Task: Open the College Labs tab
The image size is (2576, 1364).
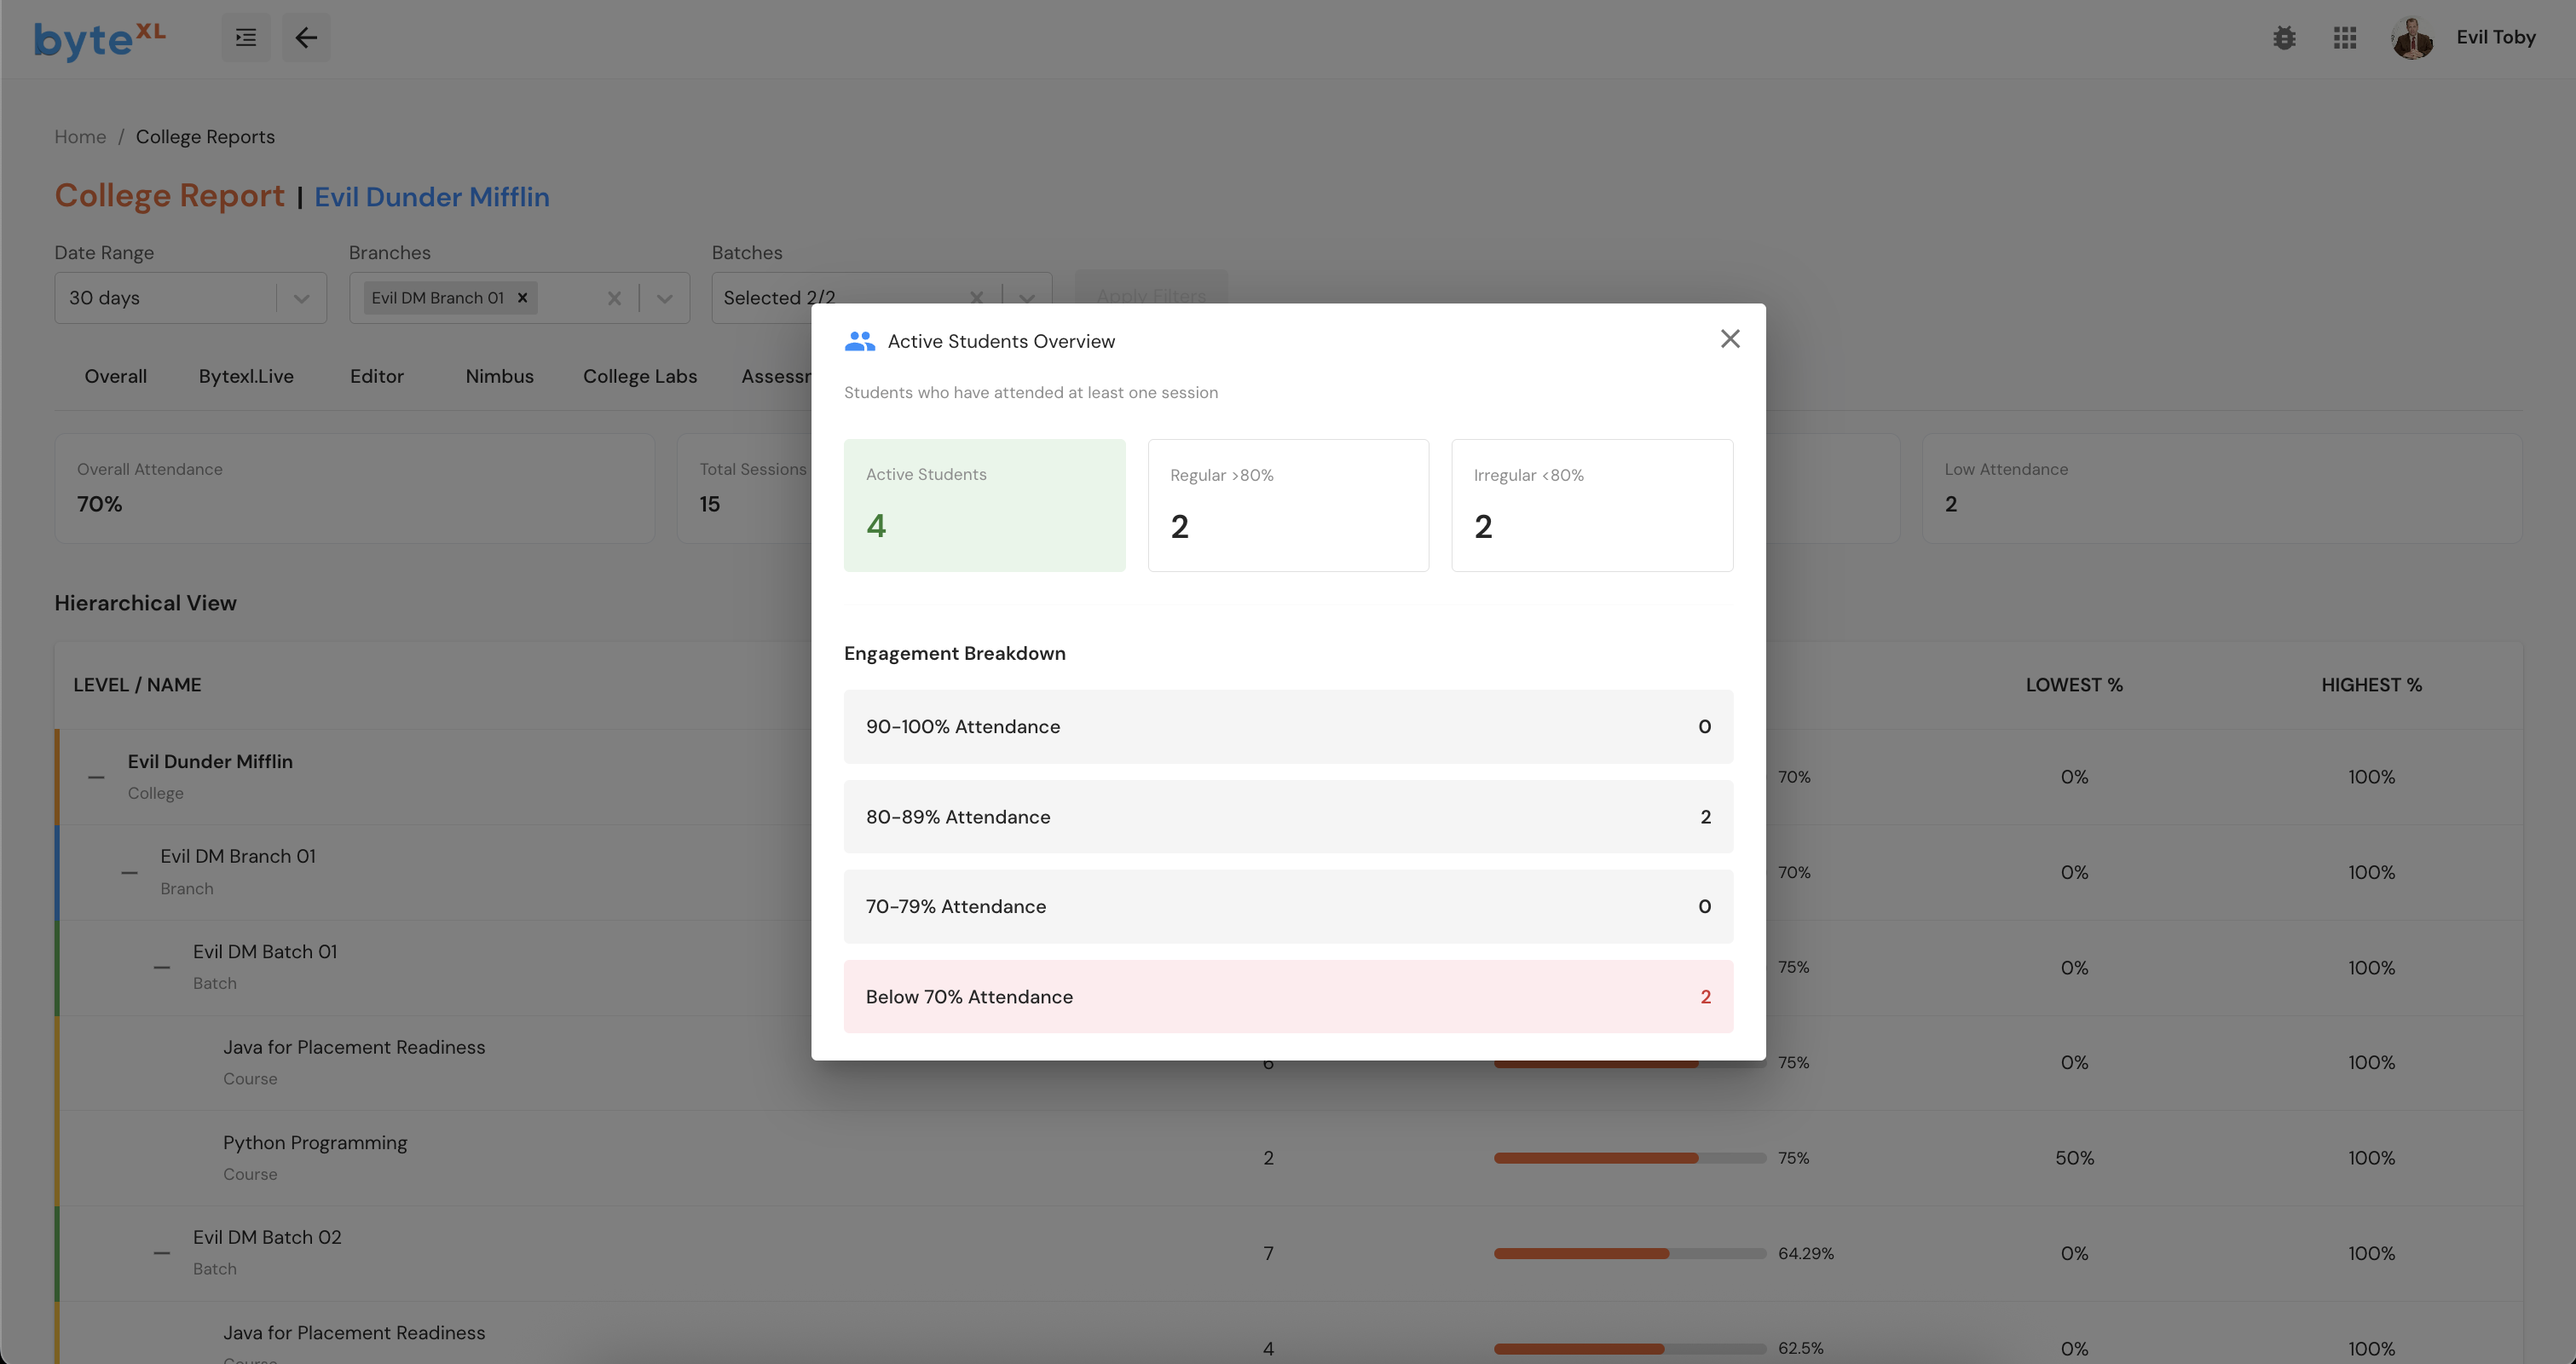Action: tap(640, 377)
